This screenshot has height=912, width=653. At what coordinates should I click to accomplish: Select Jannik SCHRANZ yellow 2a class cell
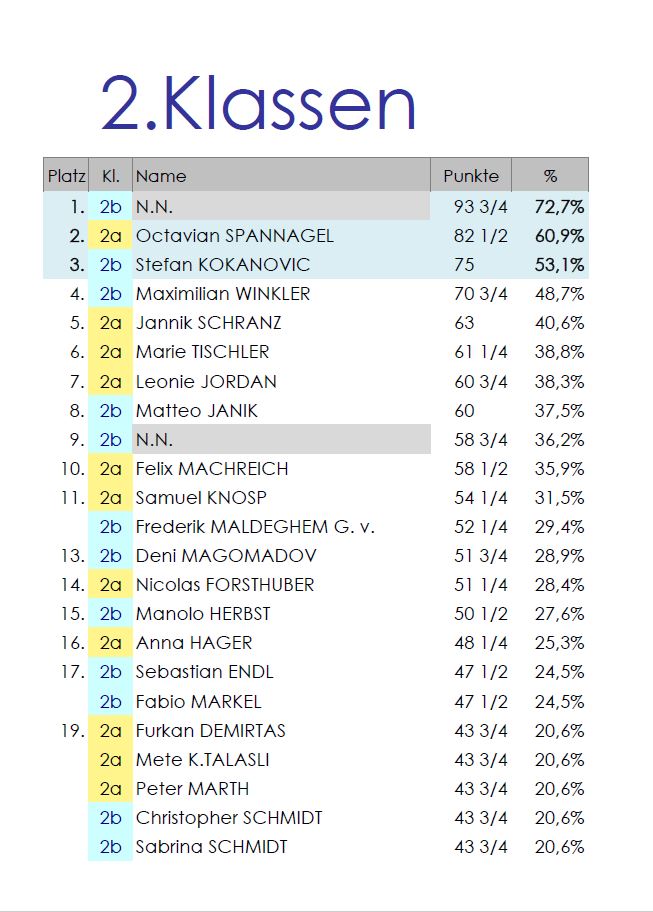(x=110, y=323)
